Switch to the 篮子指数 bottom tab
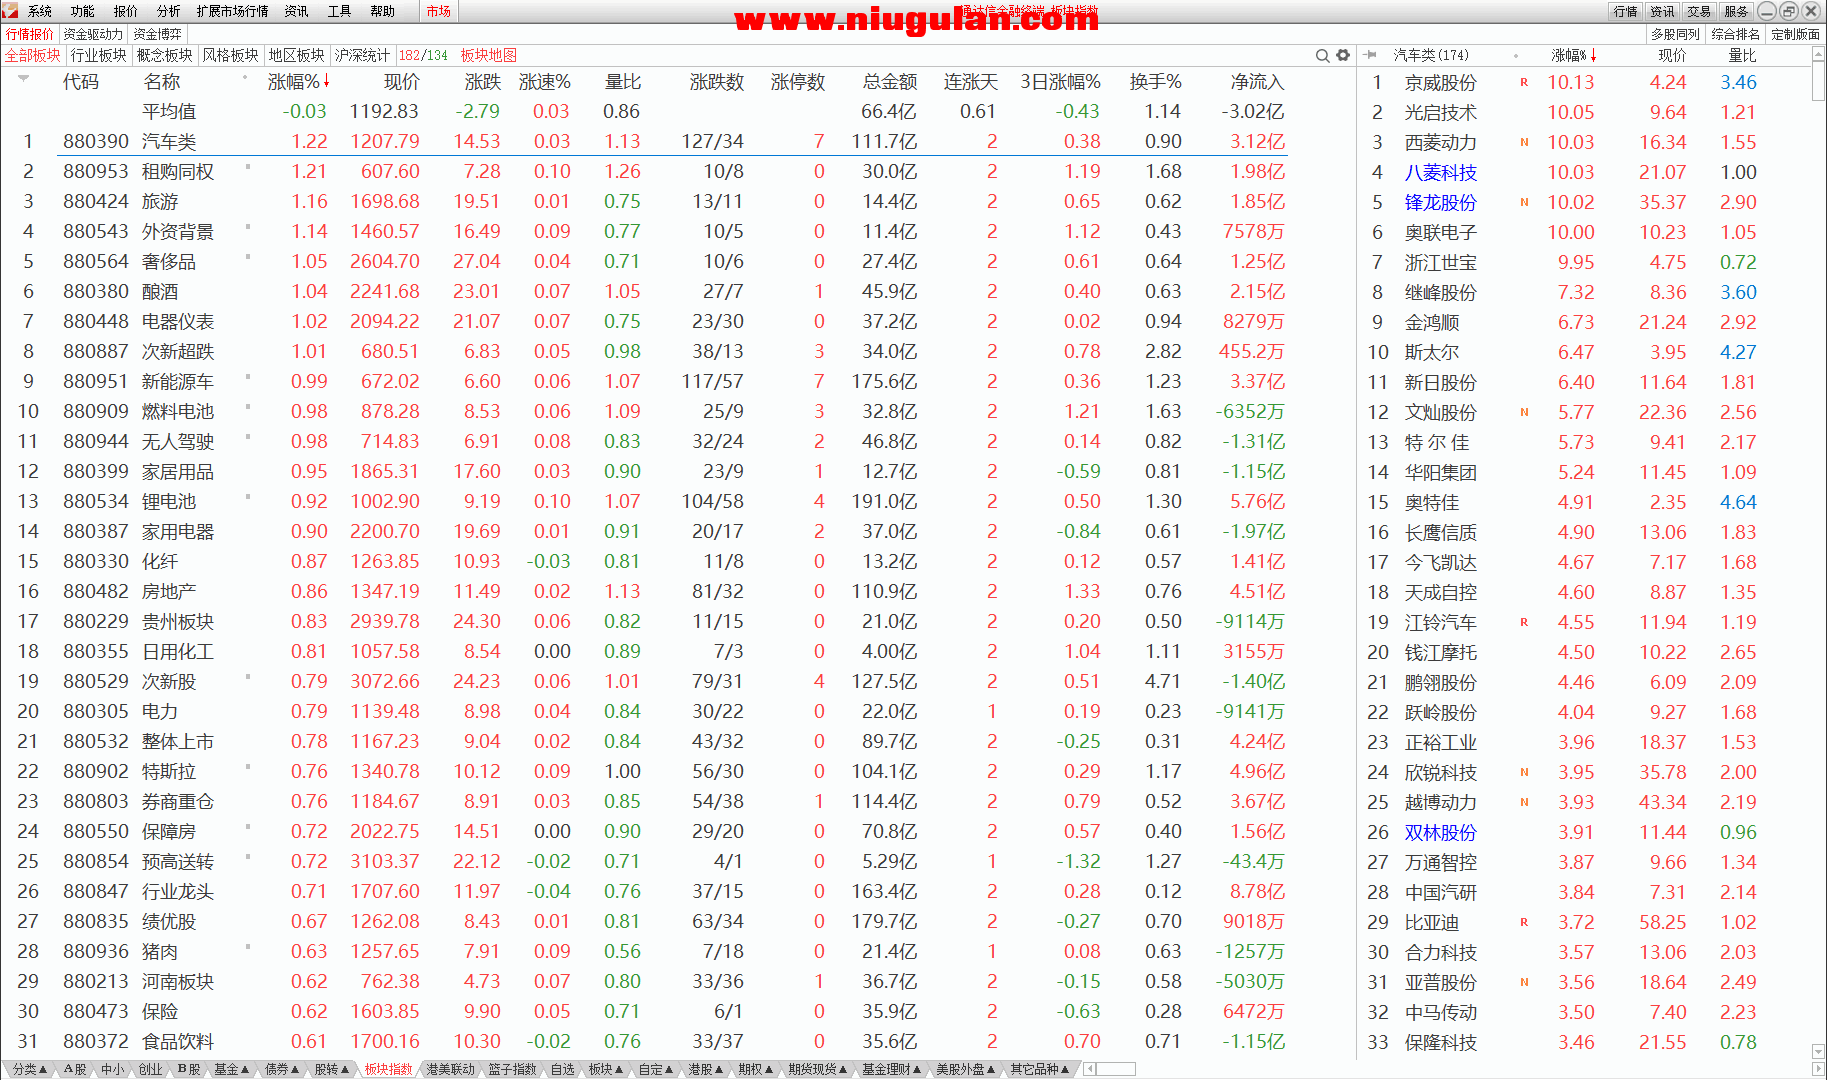This screenshot has width=1827, height=1080. (512, 1069)
